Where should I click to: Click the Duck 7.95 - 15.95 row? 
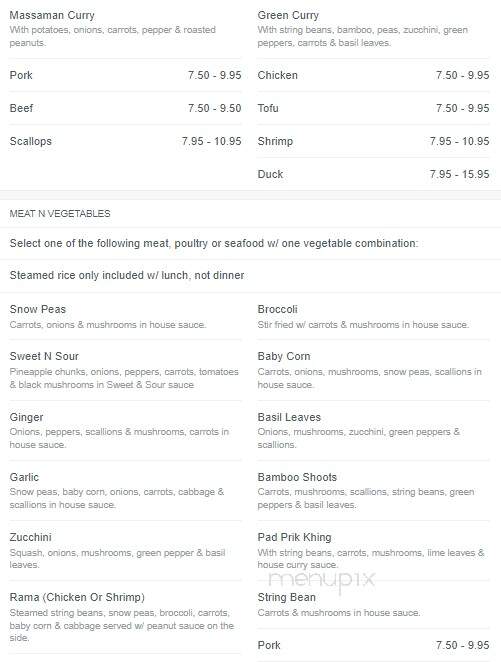click(374, 174)
